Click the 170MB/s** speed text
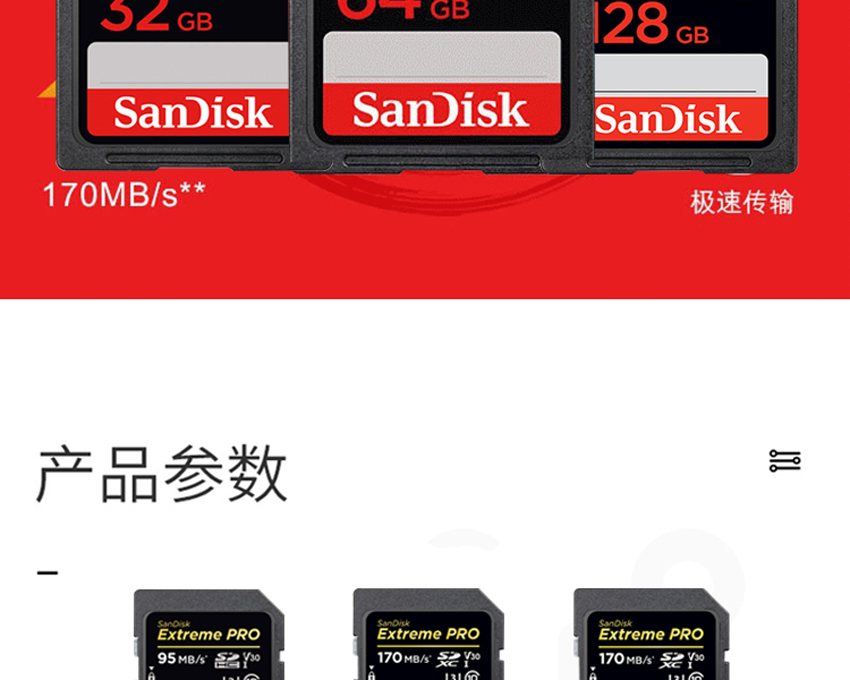The height and width of the screenshot is (680, 850). 124,195
